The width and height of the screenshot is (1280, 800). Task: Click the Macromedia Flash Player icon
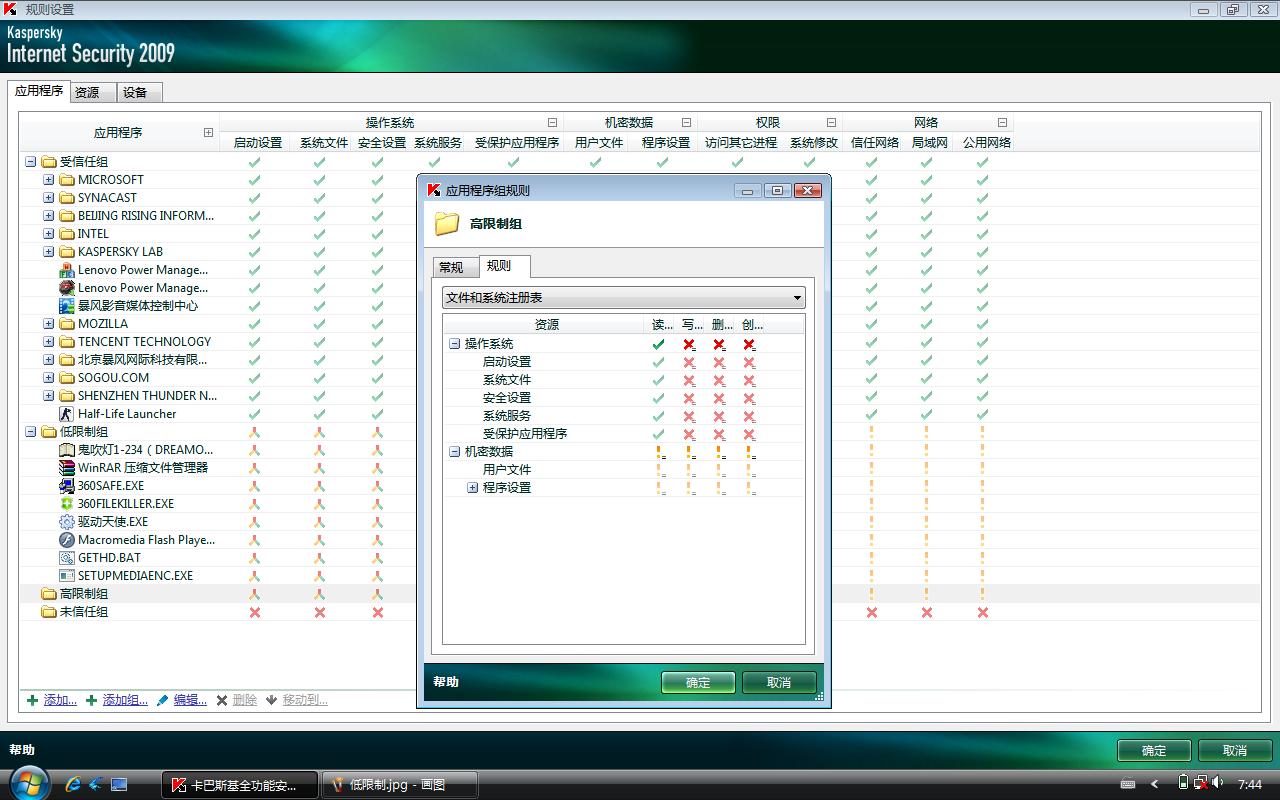[x=67, y=540]
